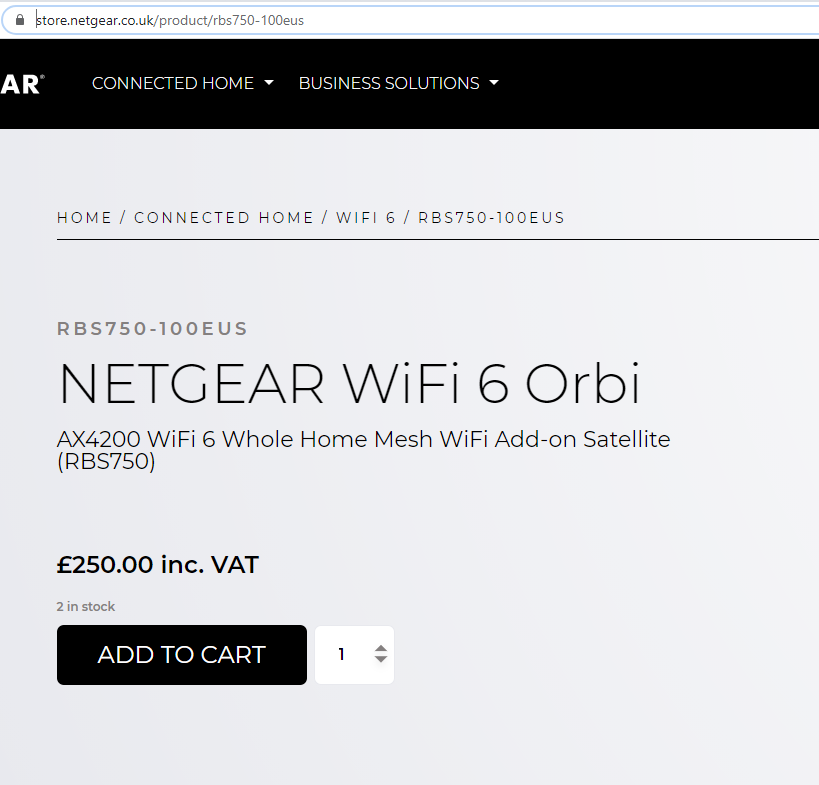819x785 pixels.
Task: Click the NETGEAR logo in header
Action: 20,84
